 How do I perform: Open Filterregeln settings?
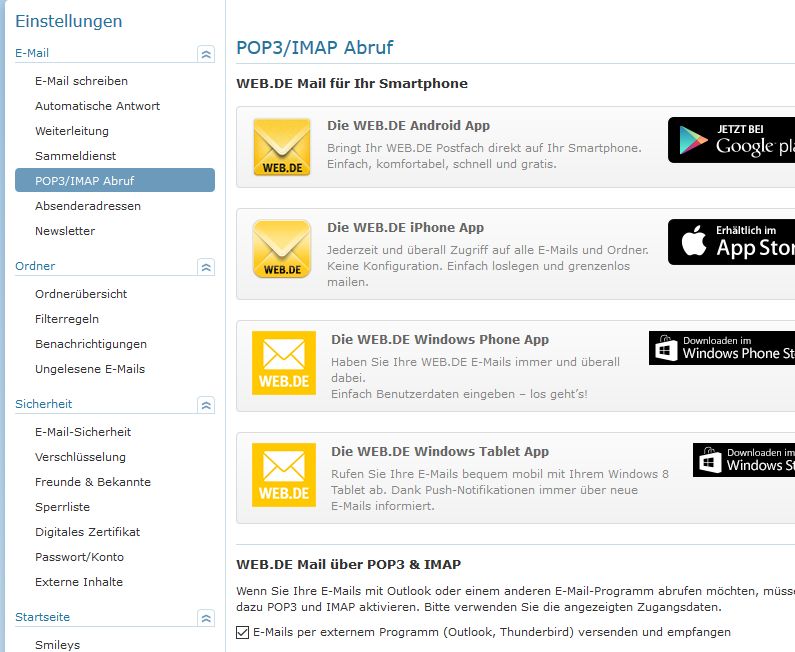(67, 319)
